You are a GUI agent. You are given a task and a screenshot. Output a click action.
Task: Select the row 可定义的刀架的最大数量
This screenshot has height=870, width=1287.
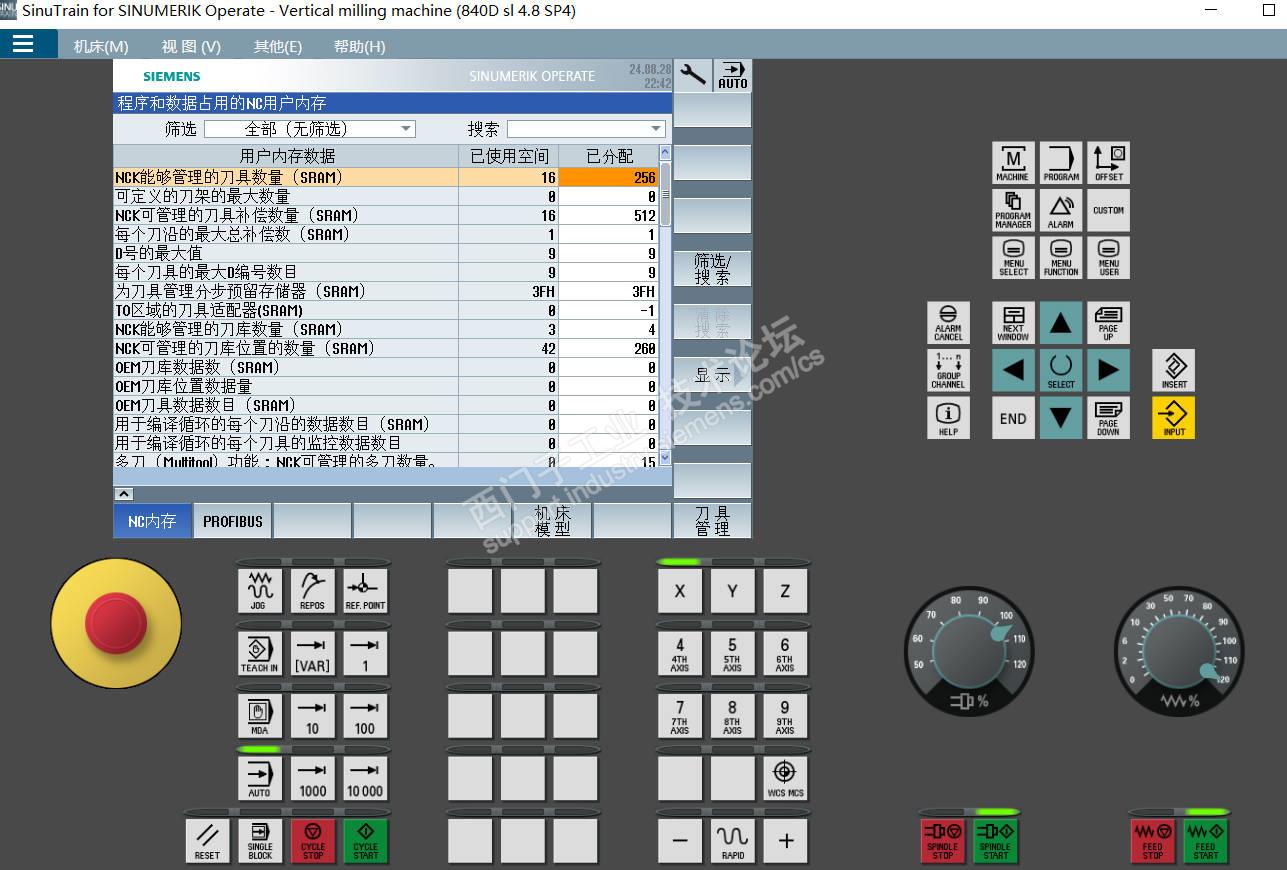coord(386,196)
